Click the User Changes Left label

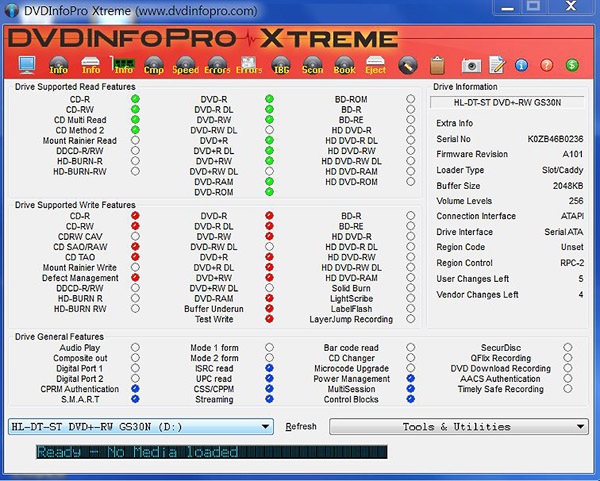pos(473,279)
